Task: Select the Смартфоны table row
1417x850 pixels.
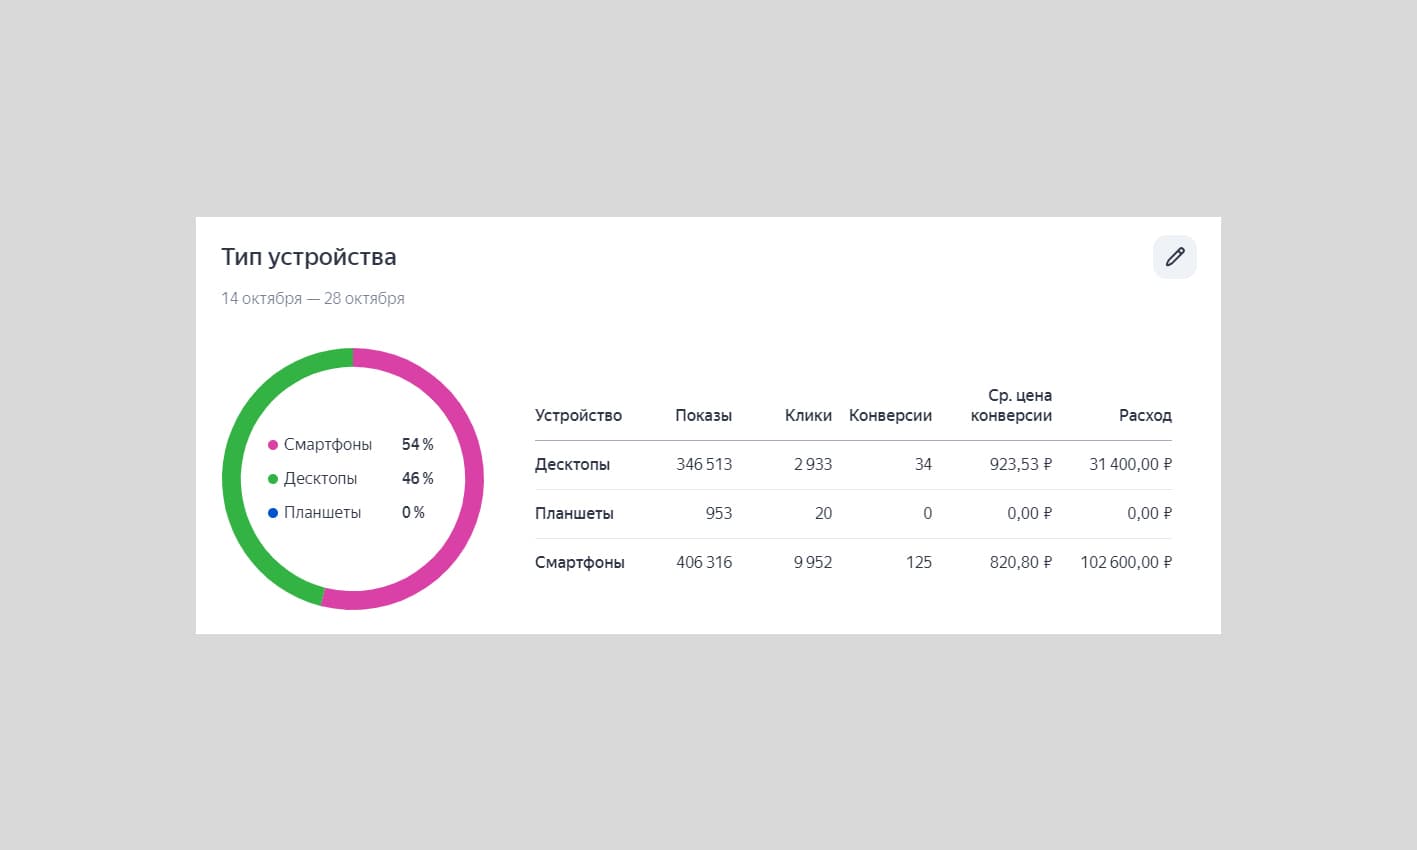Action: pyautogui.click(x=853, y=563)
